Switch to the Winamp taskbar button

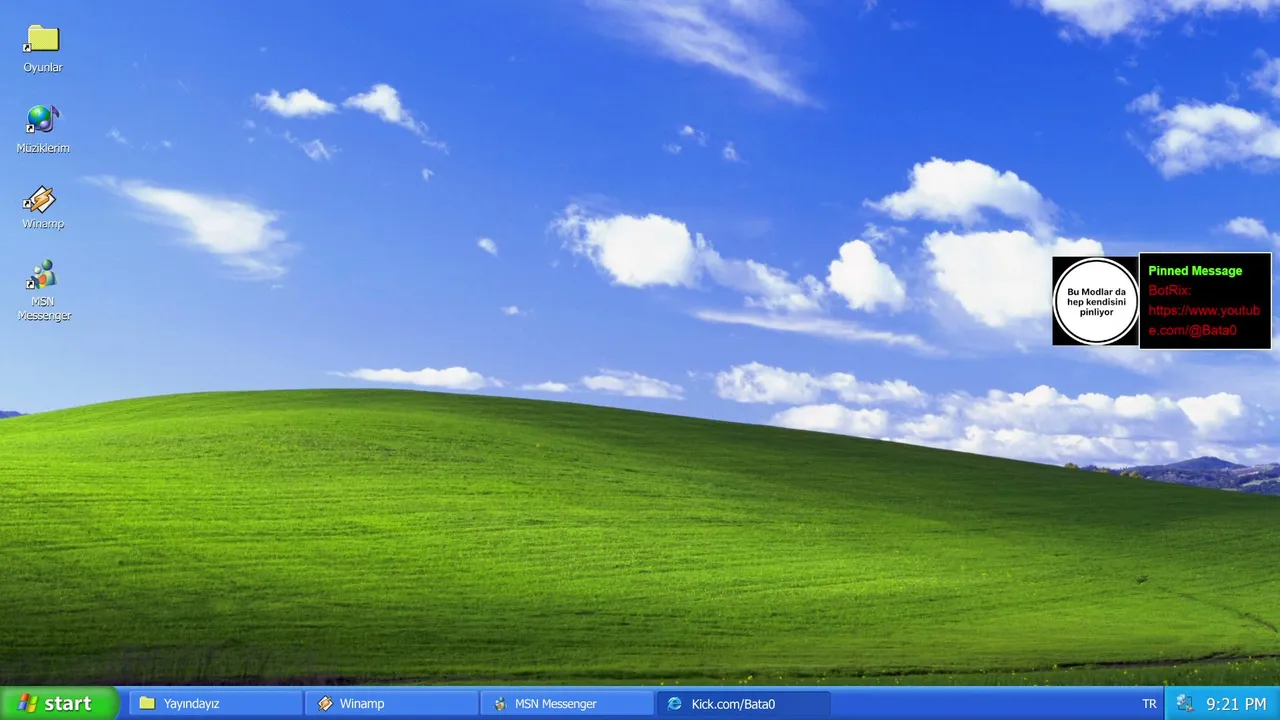click(x=392, y=704)
